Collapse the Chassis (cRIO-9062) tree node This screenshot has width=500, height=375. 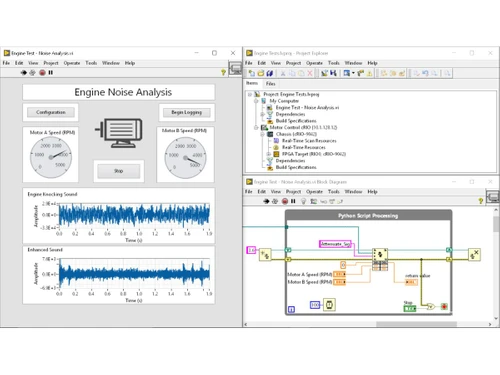[x=262, y=134]
